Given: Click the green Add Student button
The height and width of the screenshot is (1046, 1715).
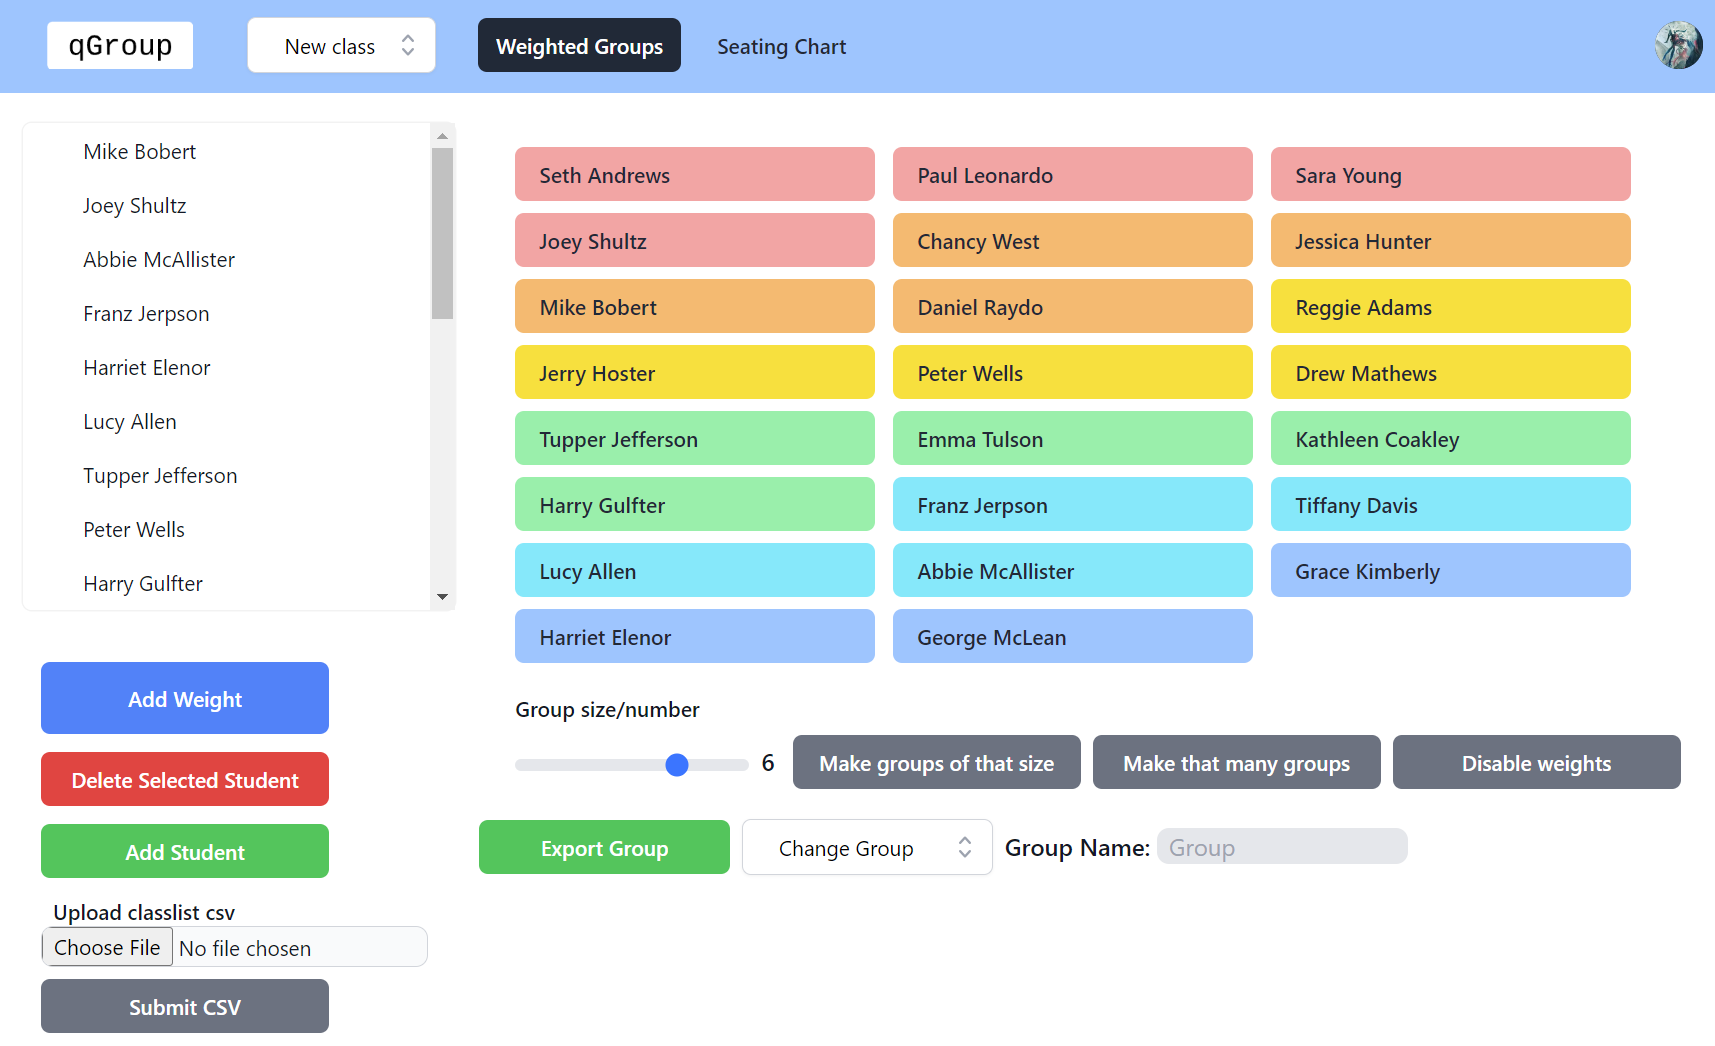Looking at the screenshot, I should coord(185,852).
